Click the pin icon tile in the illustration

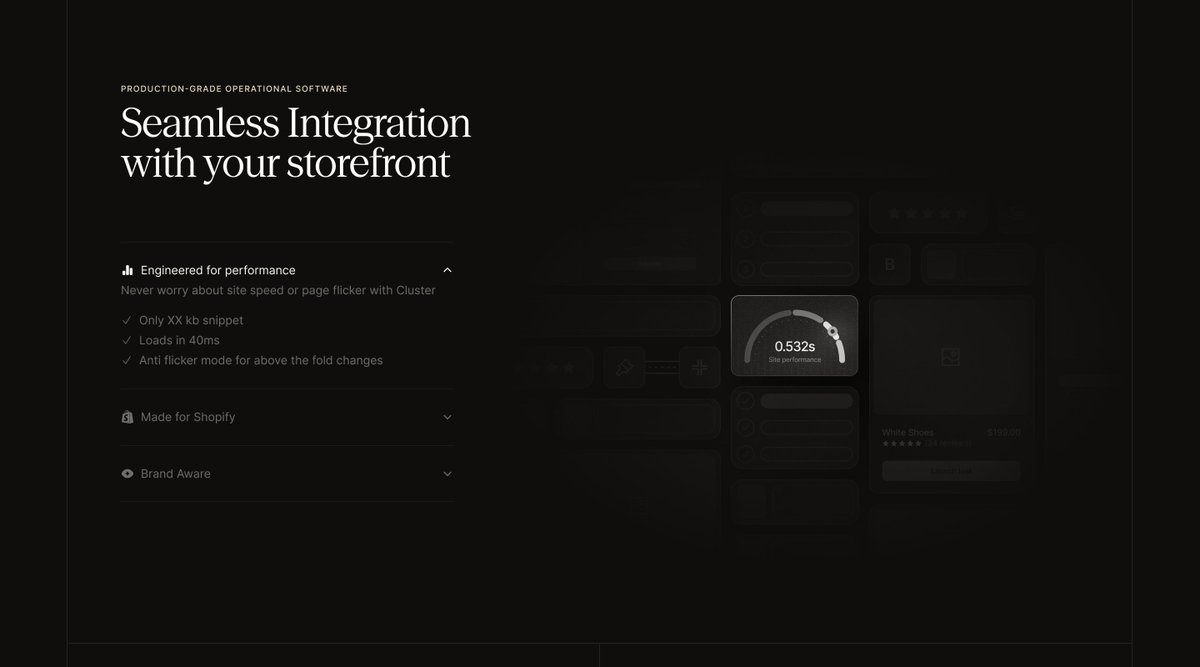pos(625,367)
